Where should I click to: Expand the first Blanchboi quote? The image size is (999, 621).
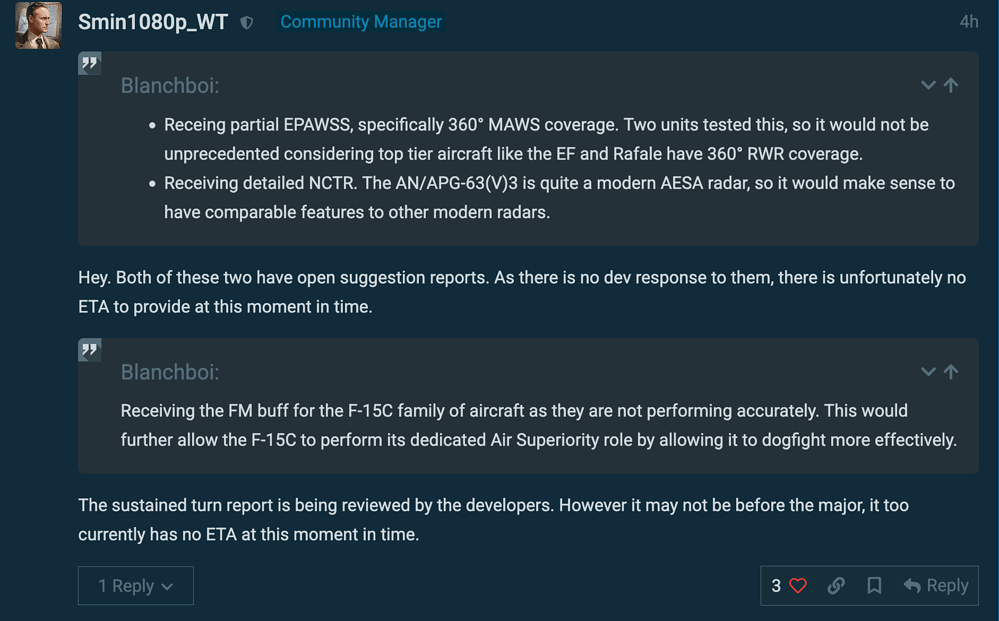(927, 86)
